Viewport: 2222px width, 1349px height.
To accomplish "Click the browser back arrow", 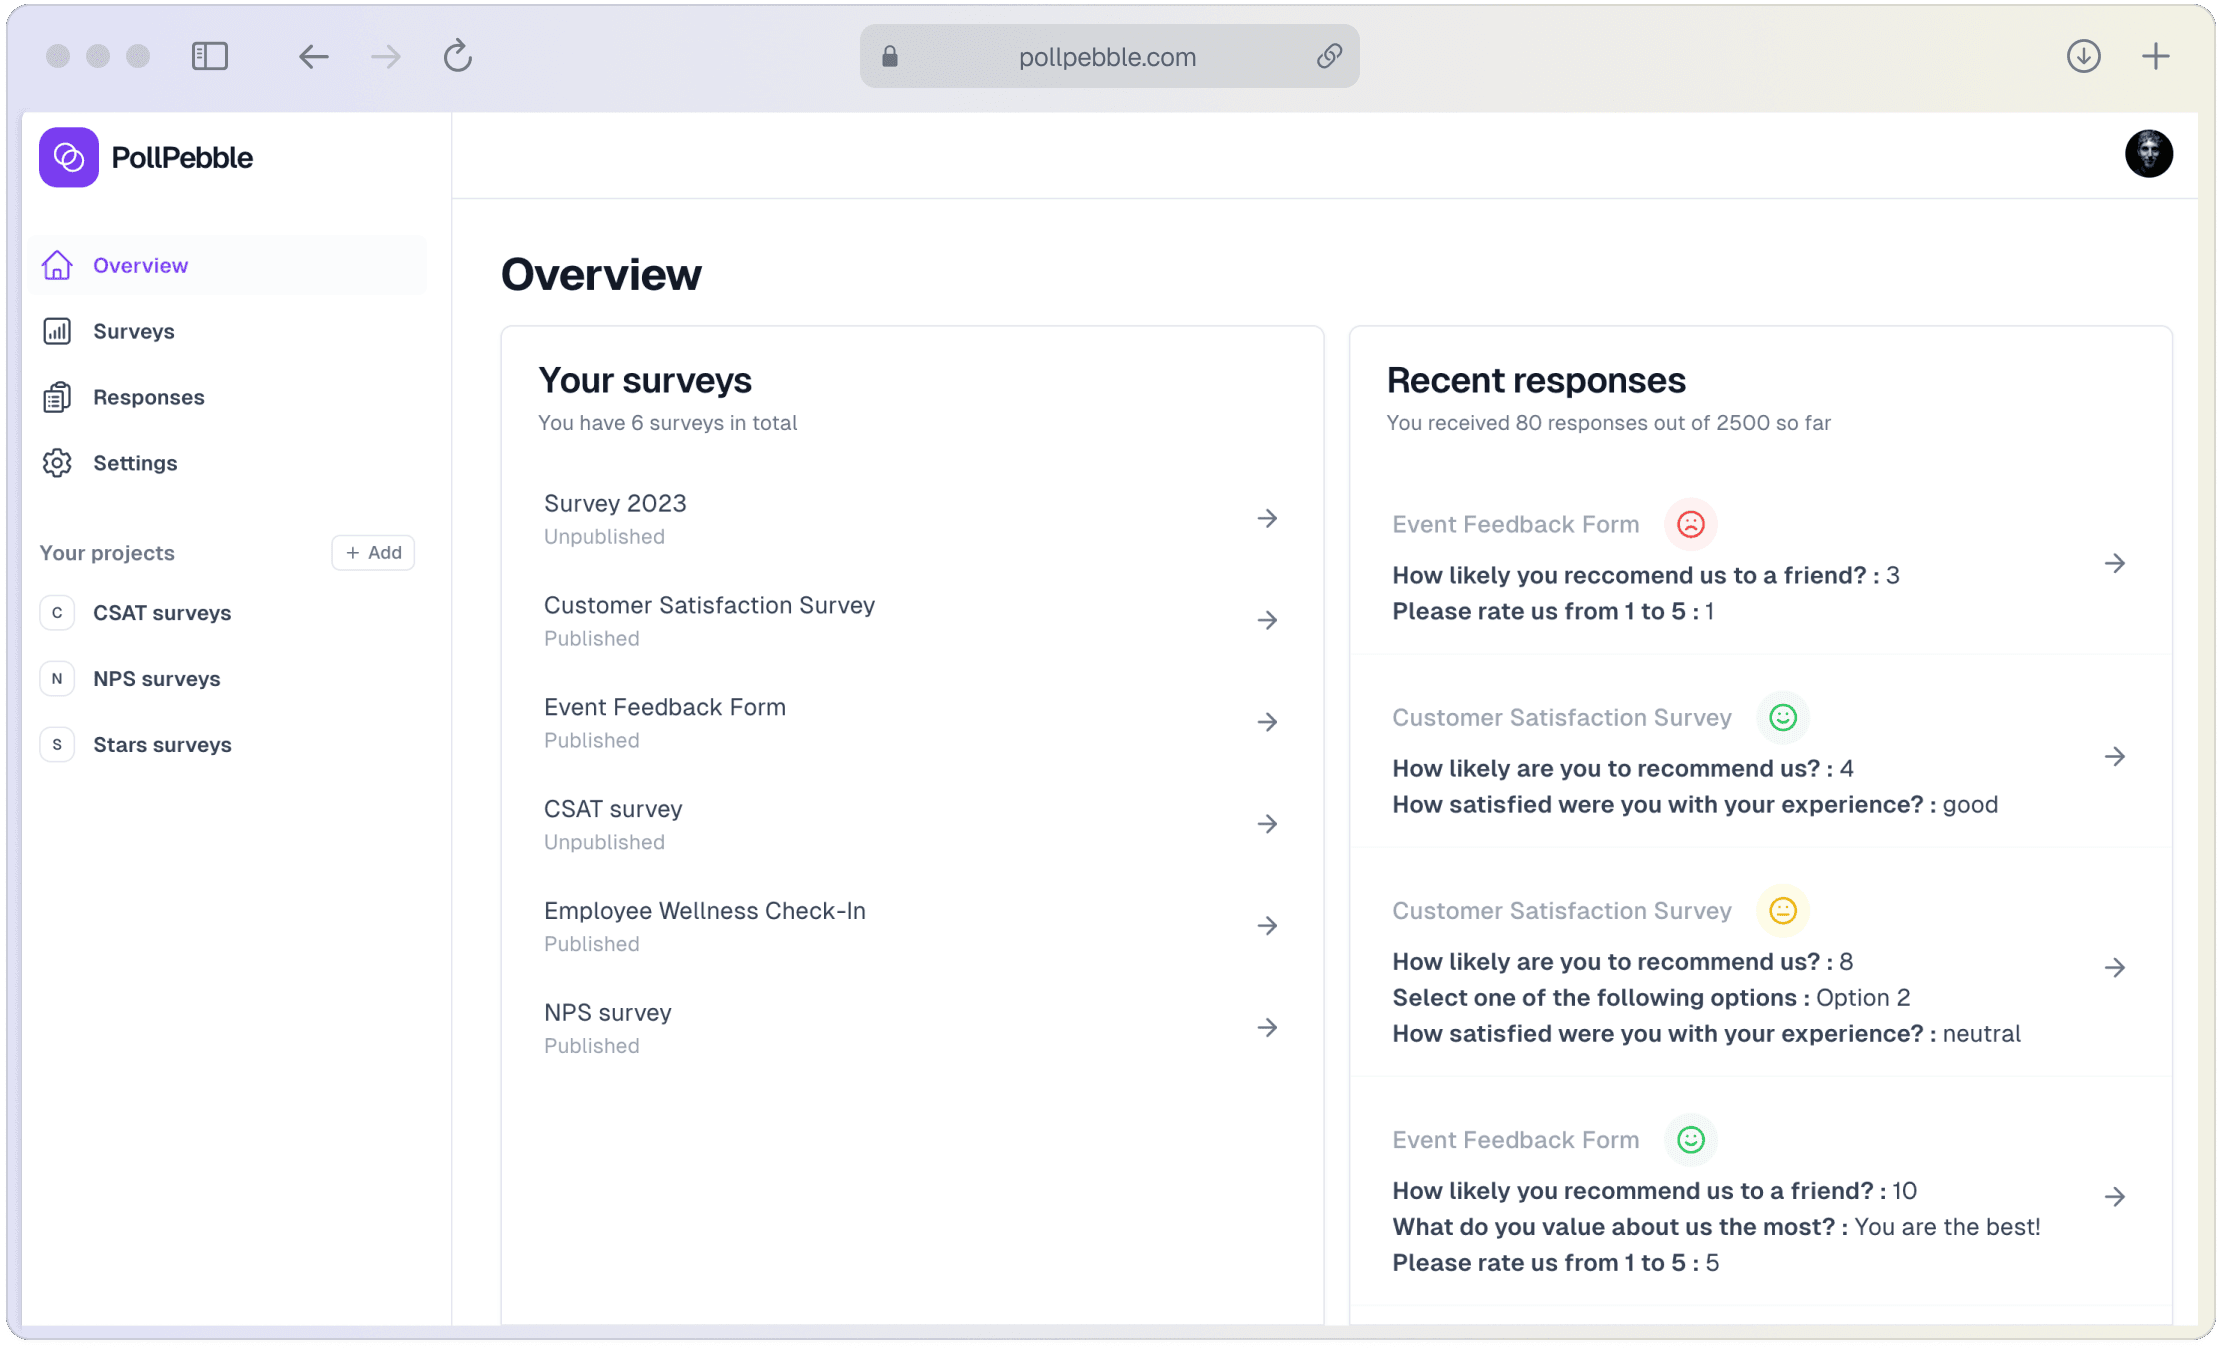I will pos(314,56).
